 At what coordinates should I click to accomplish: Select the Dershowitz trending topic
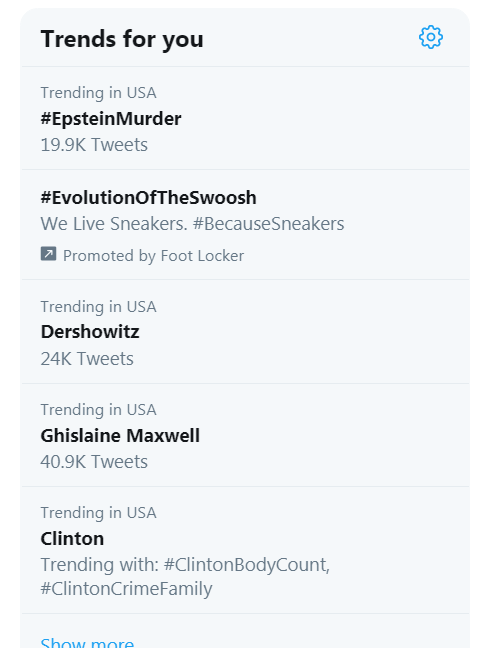point(90,332)
